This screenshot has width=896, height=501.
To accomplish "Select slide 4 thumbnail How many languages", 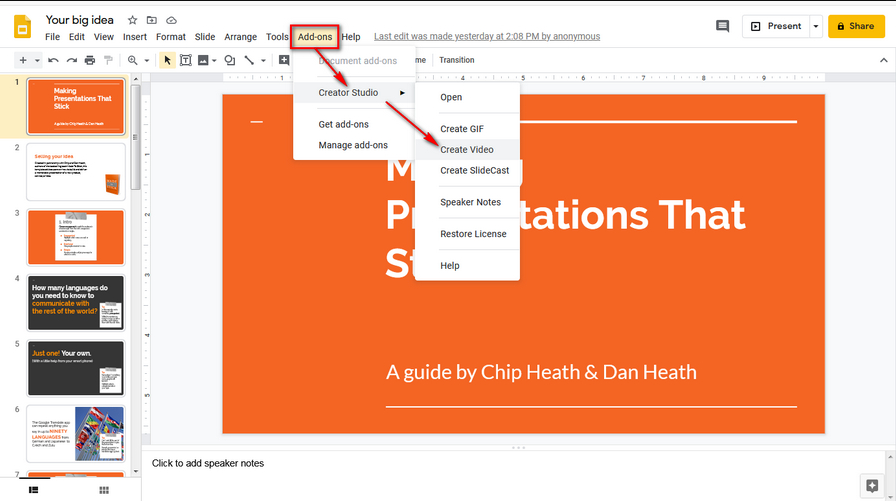I will click(x=75, y=303).
